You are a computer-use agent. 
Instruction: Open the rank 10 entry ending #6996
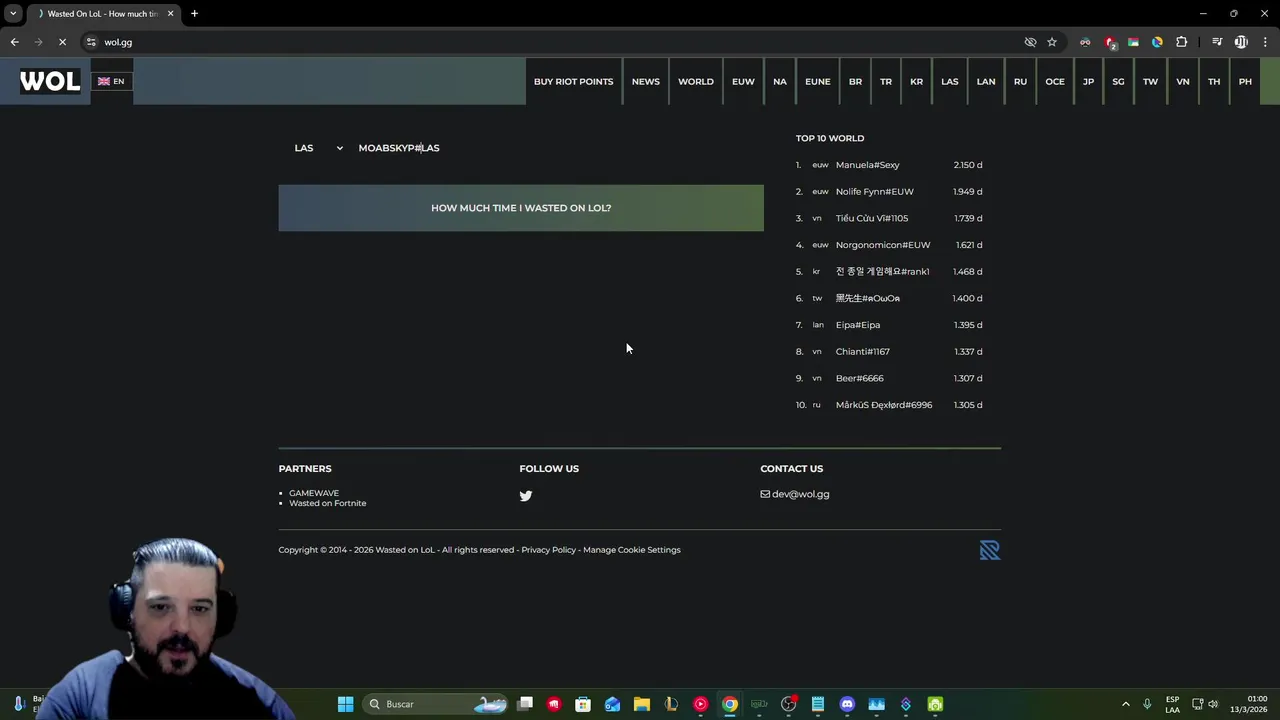[884, 405]
